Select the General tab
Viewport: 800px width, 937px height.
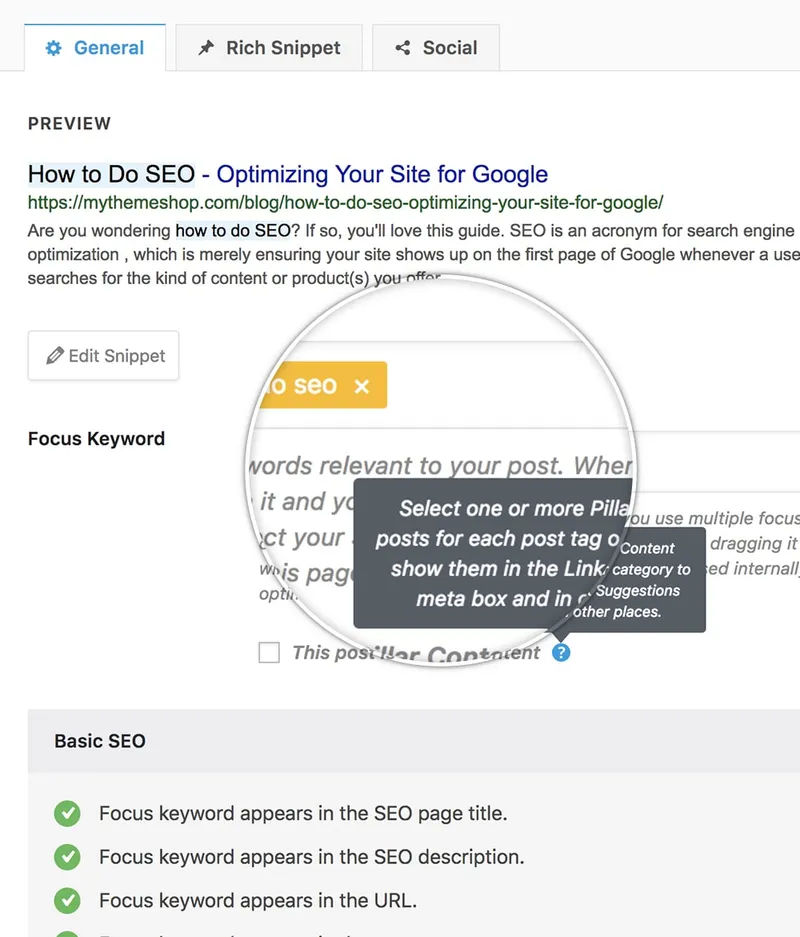(x=95, y=47)
